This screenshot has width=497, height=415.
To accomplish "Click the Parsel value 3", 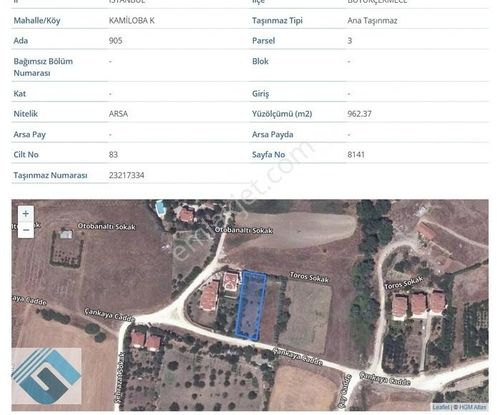I will click(350, 41).
